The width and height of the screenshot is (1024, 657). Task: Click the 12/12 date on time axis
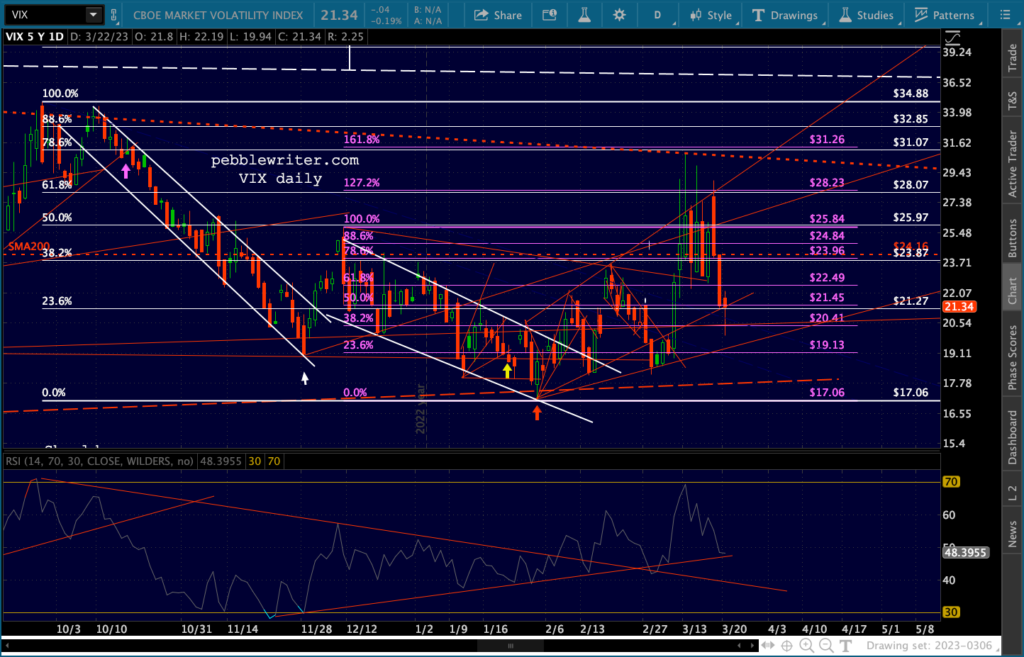pos(362,629)
